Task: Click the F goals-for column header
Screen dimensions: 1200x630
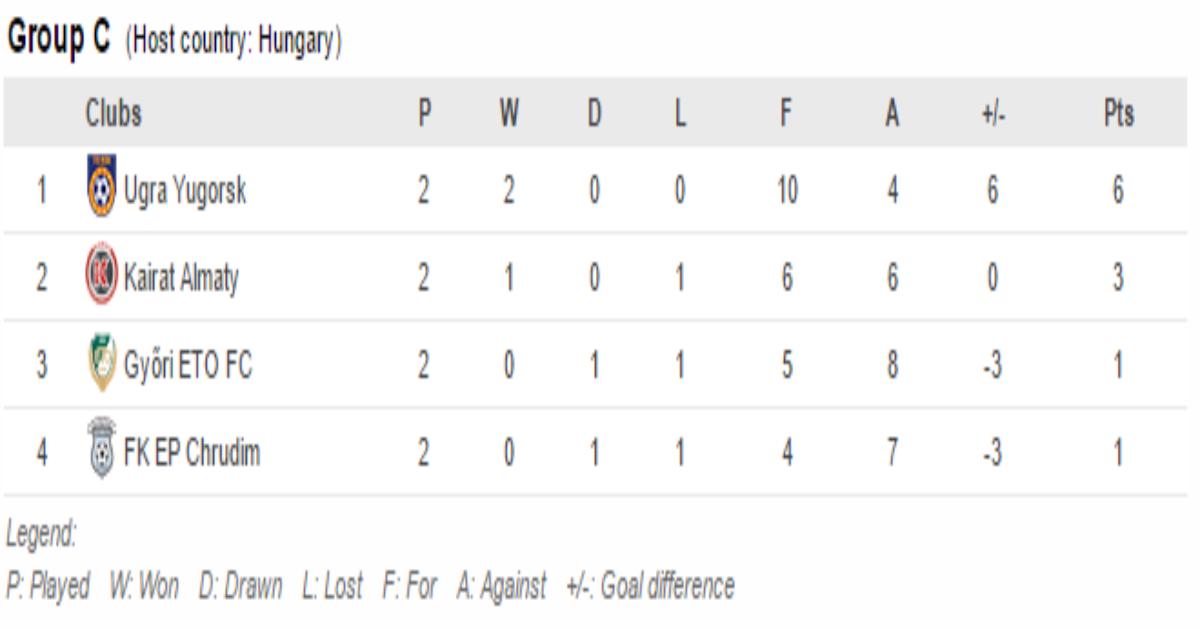Action: click(x=787, y=114)
